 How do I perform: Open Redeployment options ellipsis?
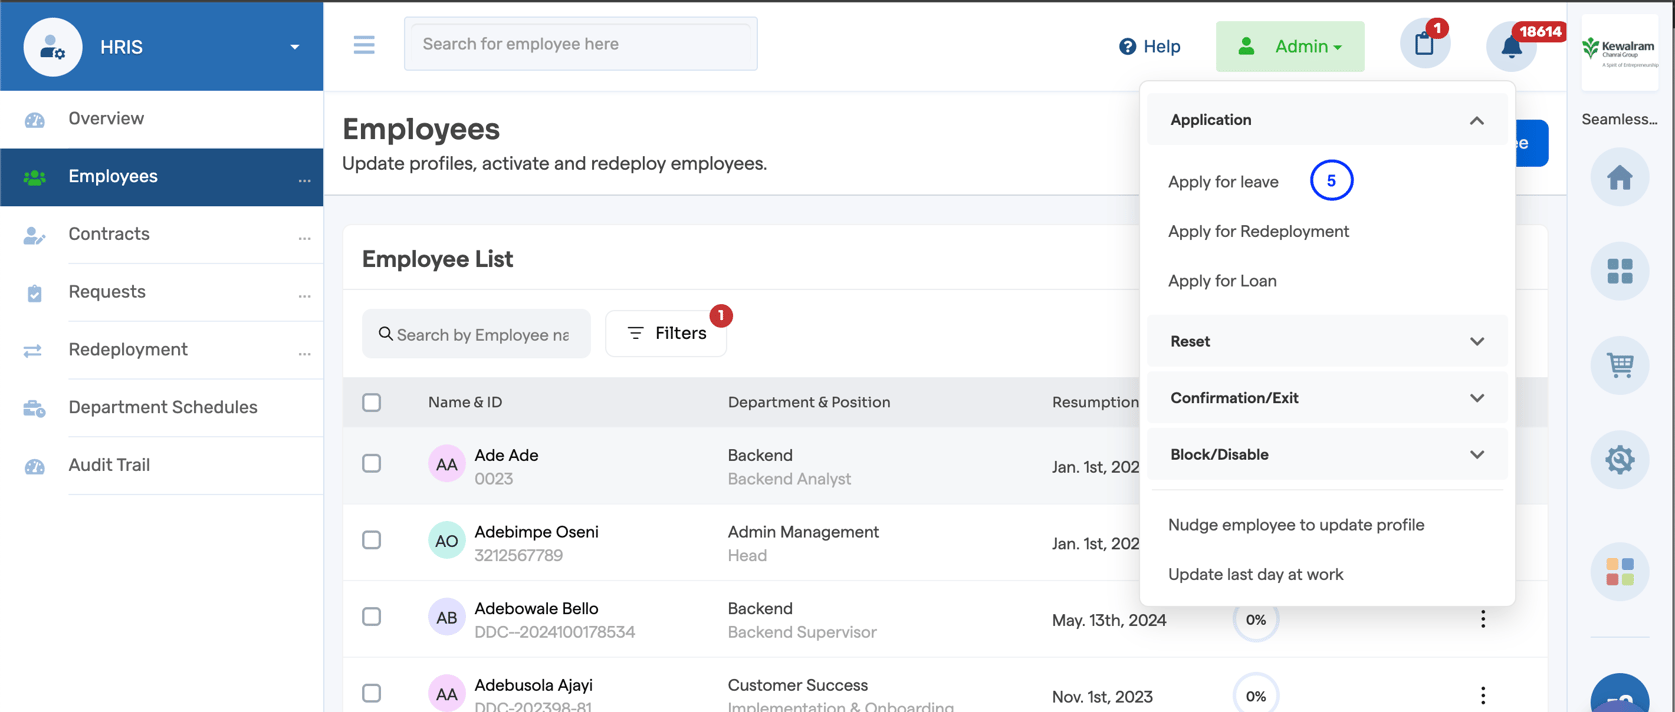click(x=304, y=353)
